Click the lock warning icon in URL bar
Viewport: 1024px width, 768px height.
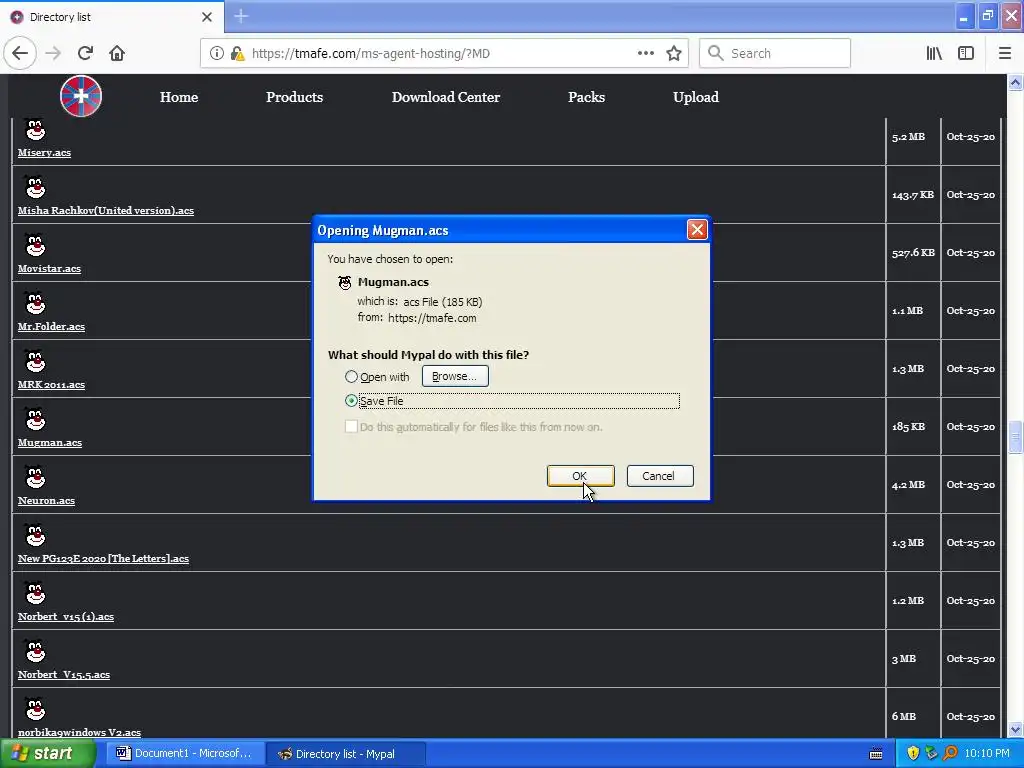click(237, 54)
